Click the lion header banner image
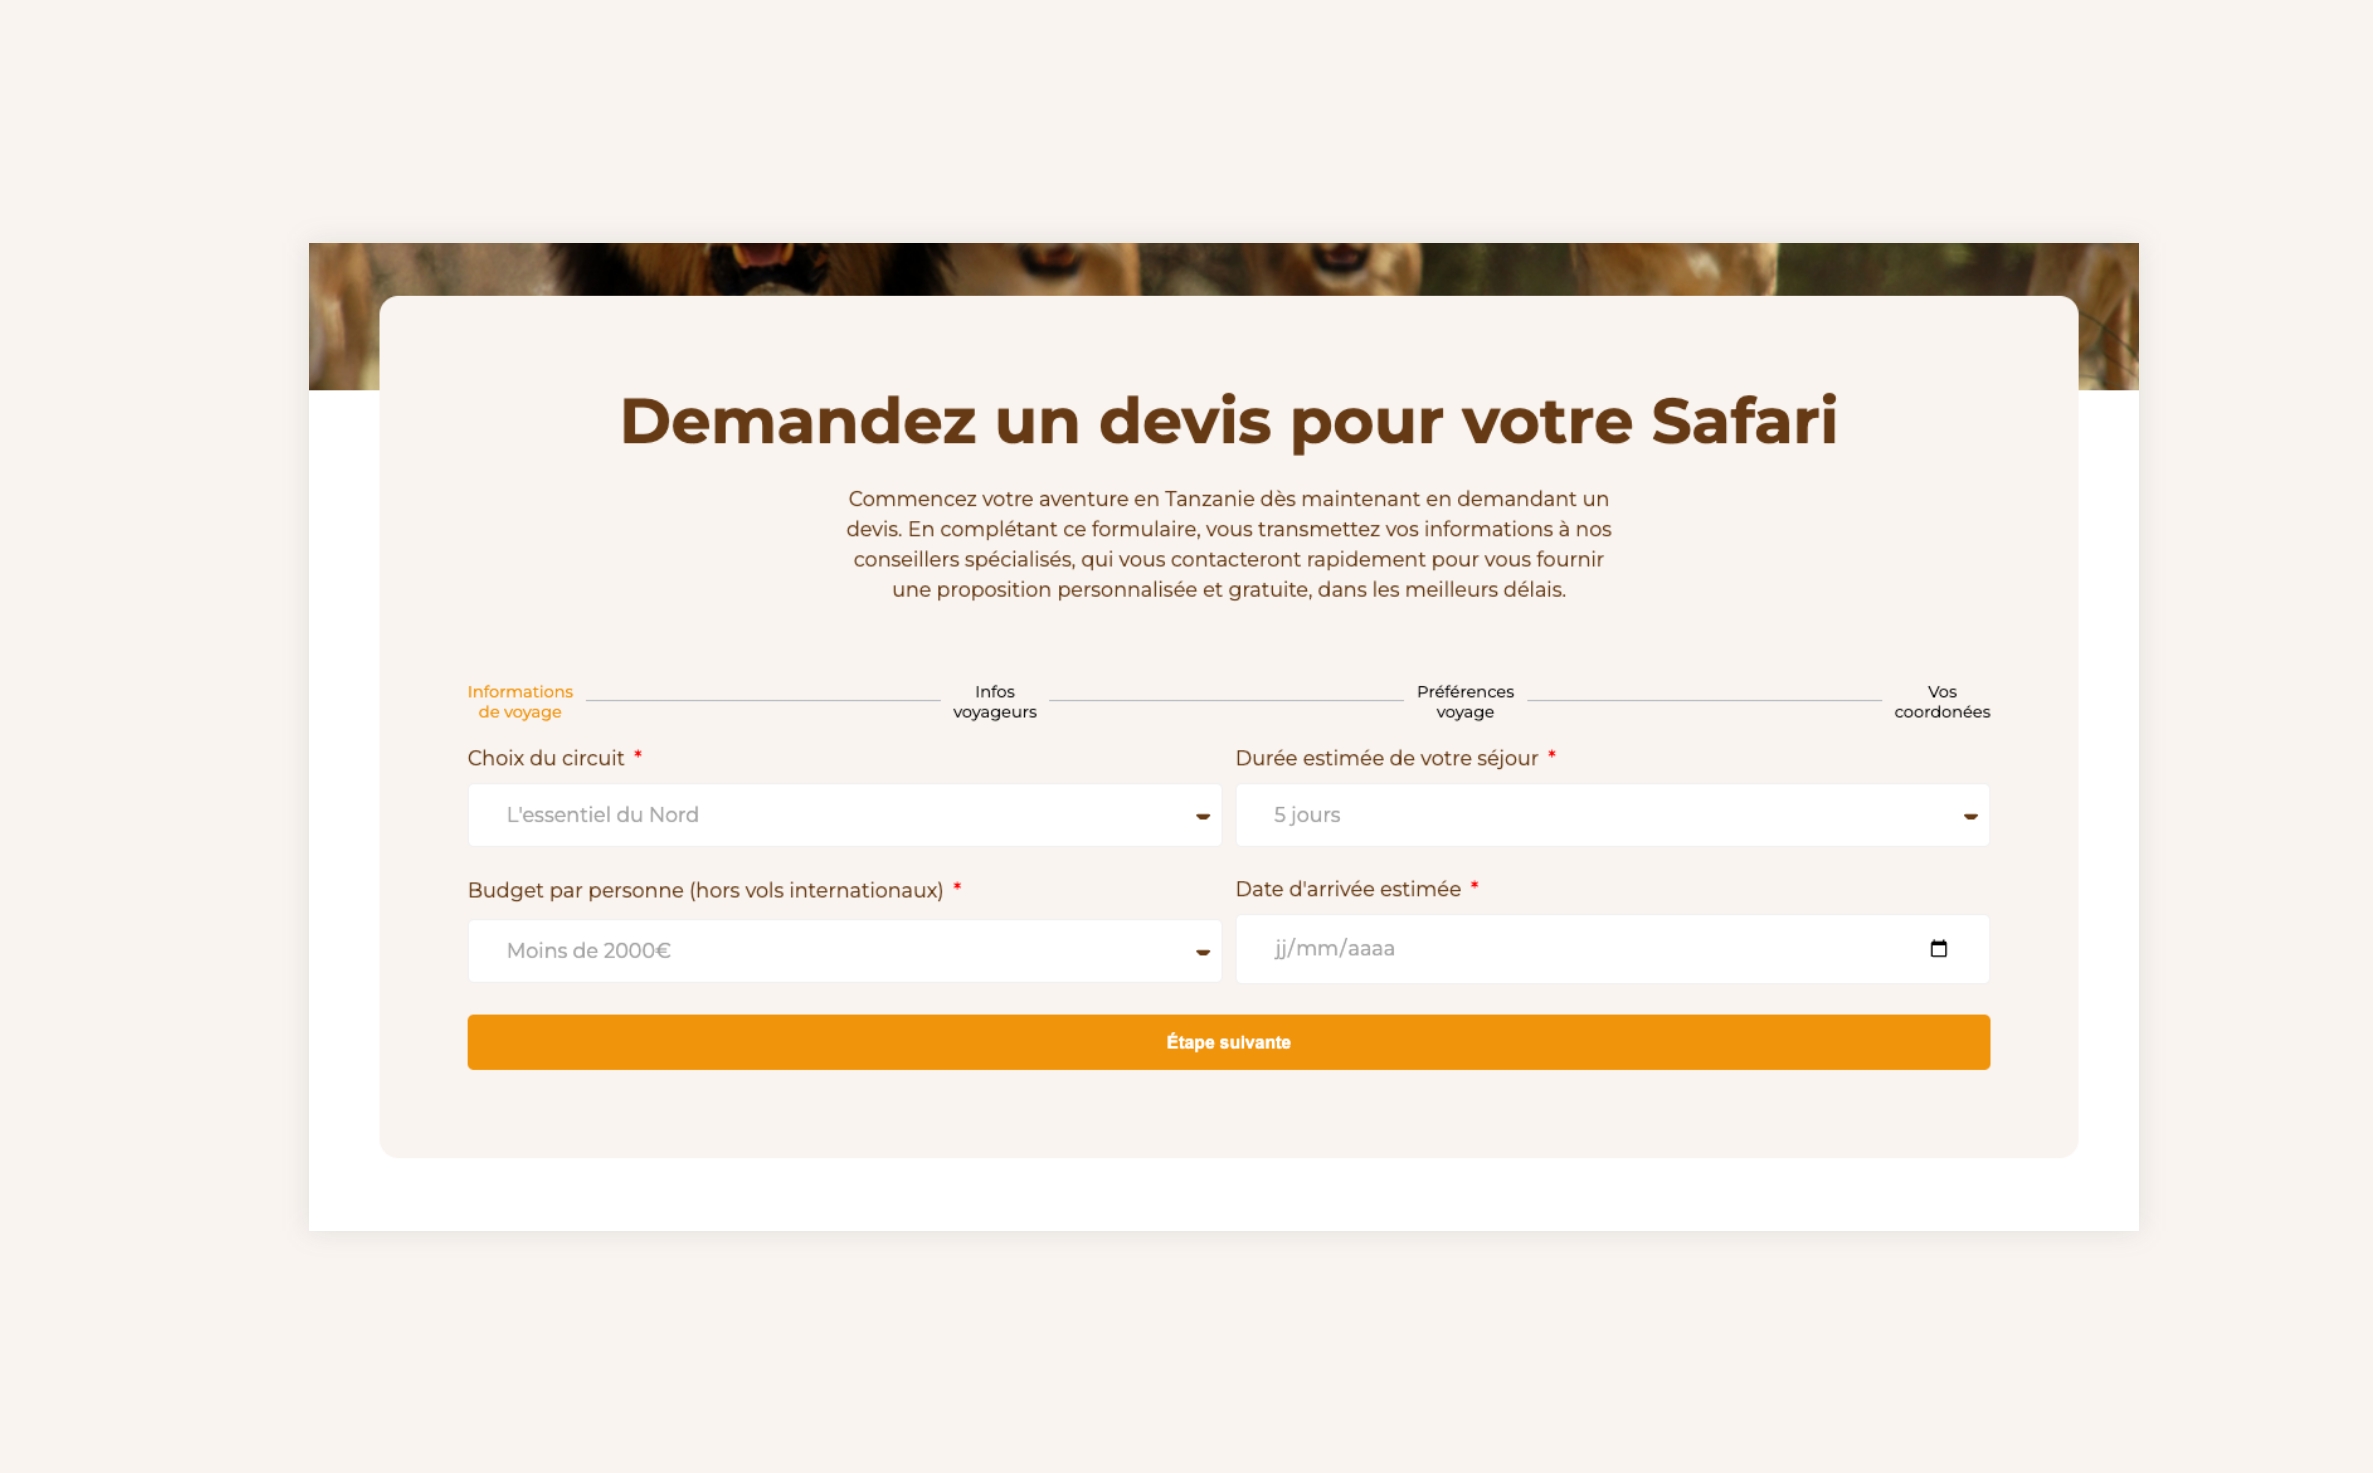The height and width of the screenshot is (1473, 2373). coord(1223,268)
